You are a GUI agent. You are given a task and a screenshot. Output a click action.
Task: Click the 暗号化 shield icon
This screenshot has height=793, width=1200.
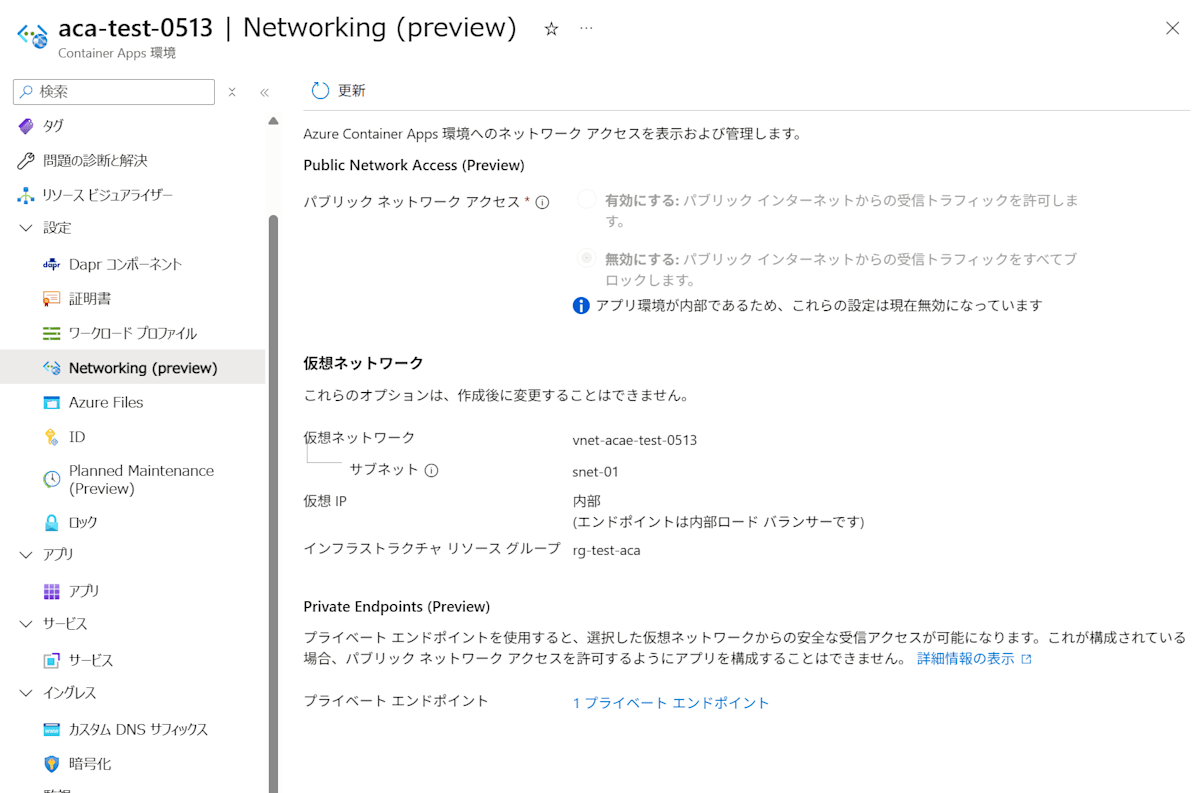[x=52, y=764]
